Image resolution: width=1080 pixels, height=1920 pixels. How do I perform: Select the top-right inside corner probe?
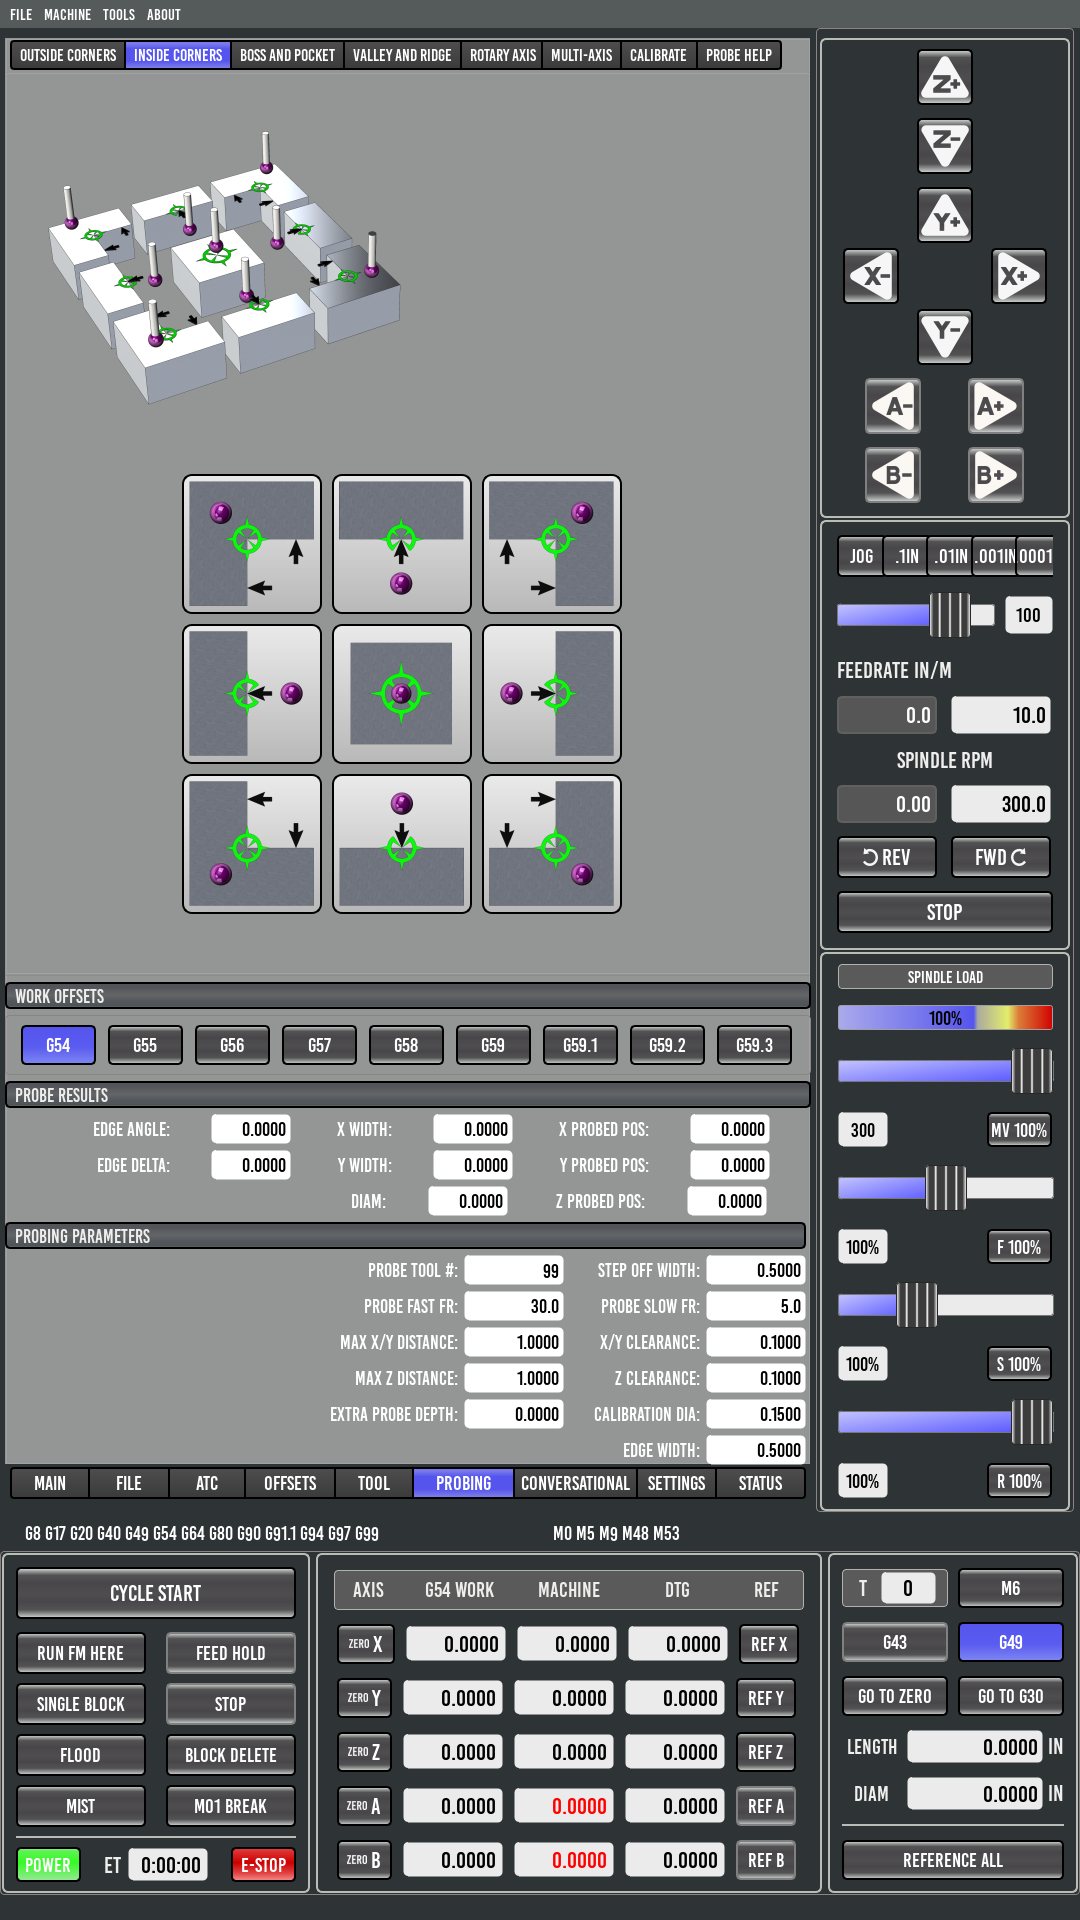[x=552, y=544]
